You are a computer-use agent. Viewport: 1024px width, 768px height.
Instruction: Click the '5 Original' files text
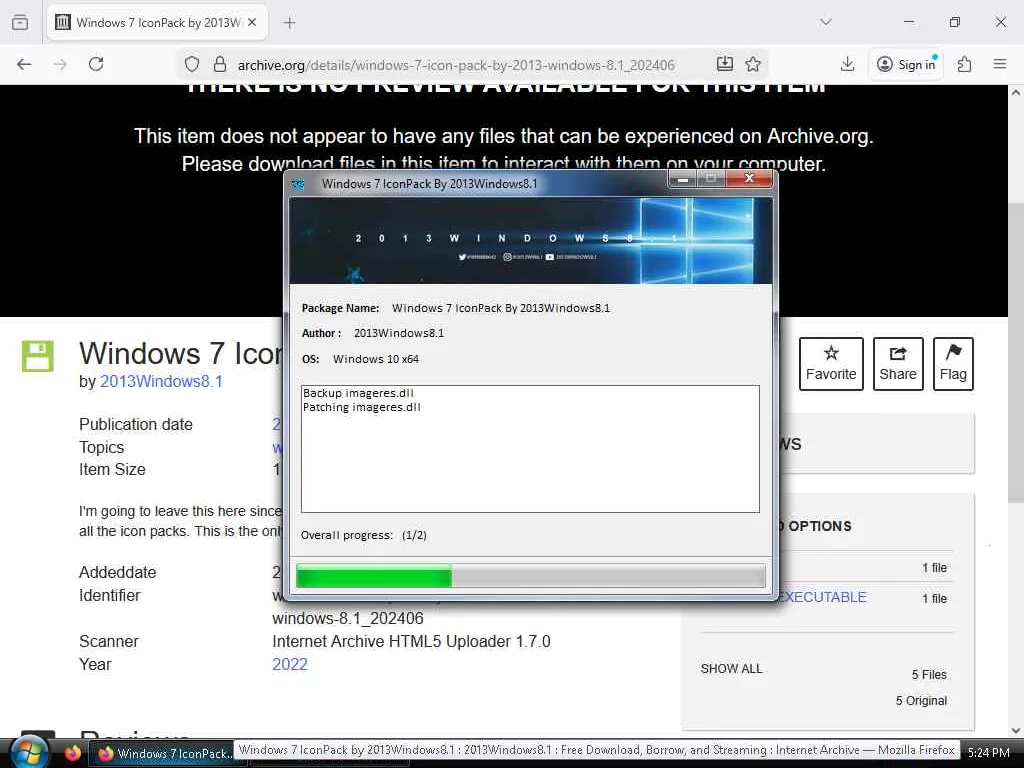921,701
